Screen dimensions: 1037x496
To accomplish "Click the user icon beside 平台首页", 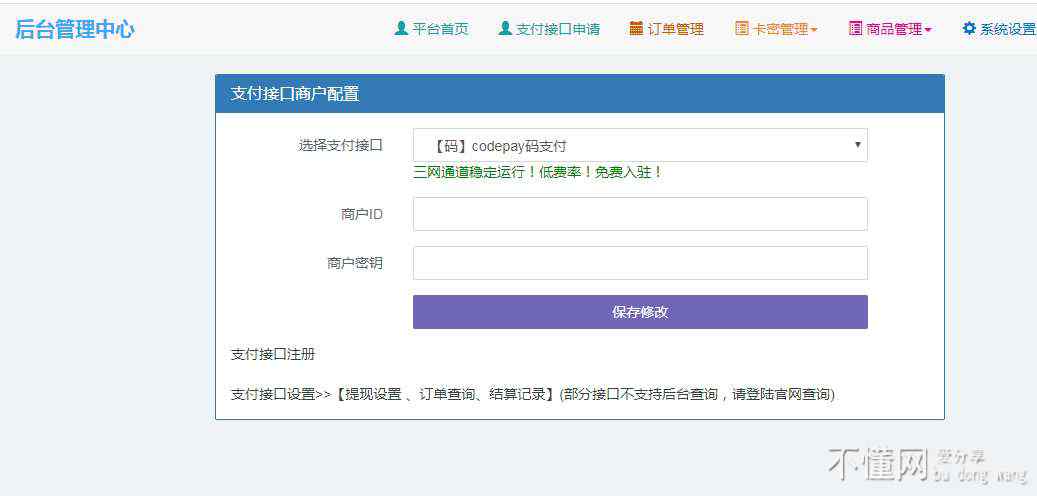I will click(401, 29).
